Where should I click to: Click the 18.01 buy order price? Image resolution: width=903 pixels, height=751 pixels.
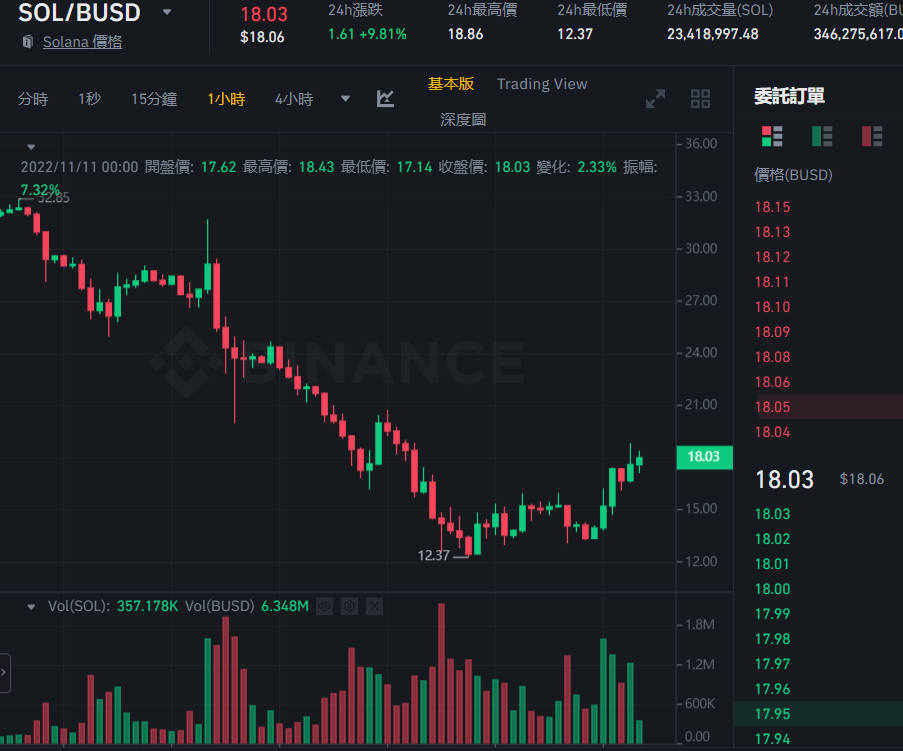[x=772, y=564]
